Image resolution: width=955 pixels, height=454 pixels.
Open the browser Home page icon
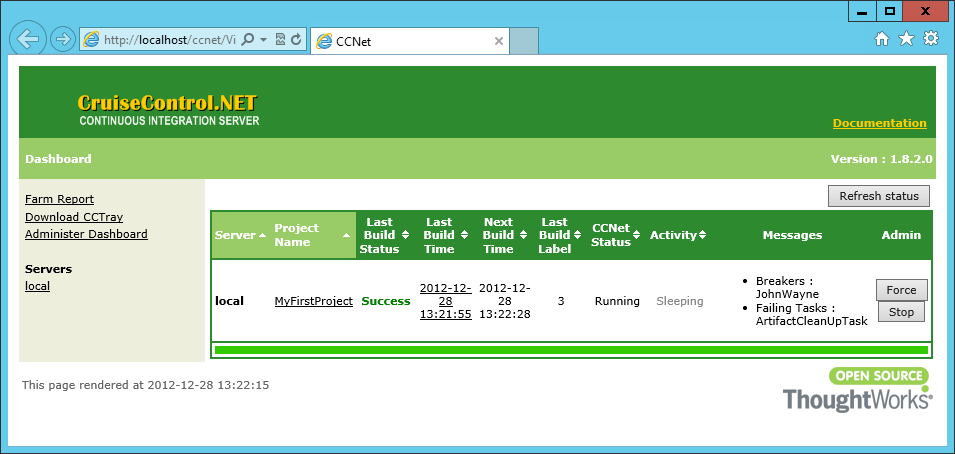882,39
